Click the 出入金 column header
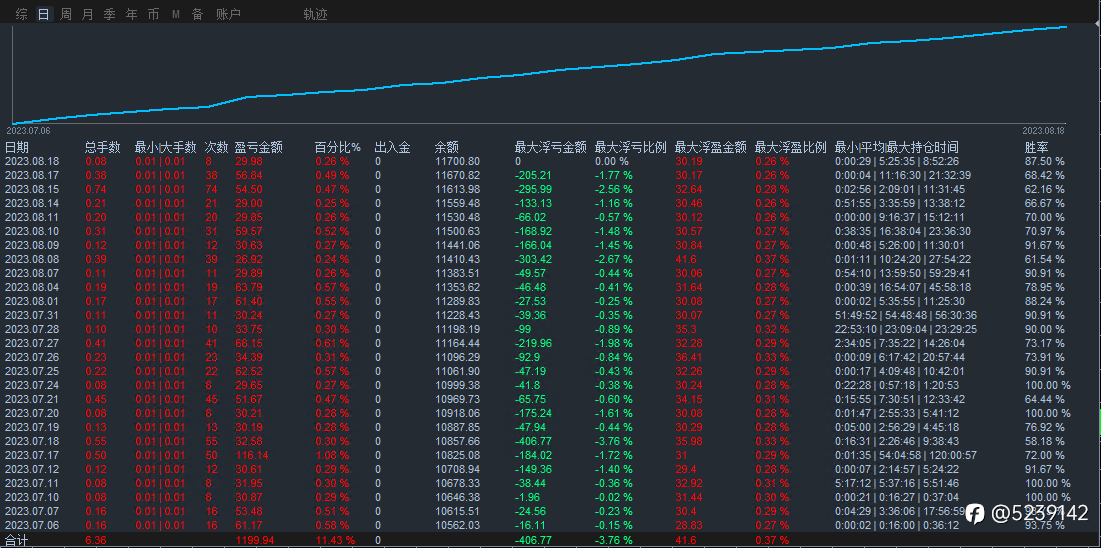 click(393, 148)
